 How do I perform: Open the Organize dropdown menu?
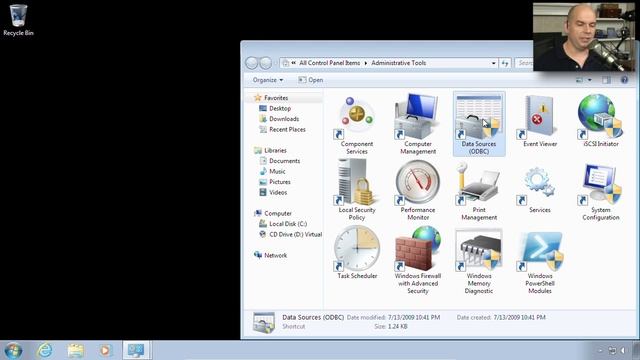[268, 80]
